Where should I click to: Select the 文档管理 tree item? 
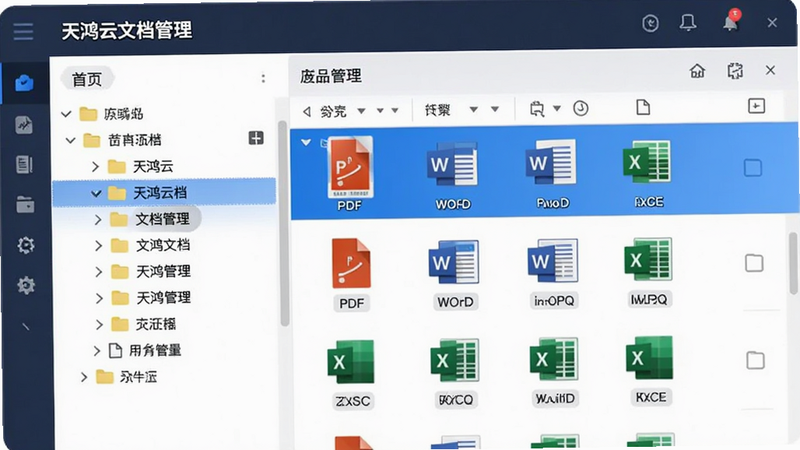[x=162, y=219]
